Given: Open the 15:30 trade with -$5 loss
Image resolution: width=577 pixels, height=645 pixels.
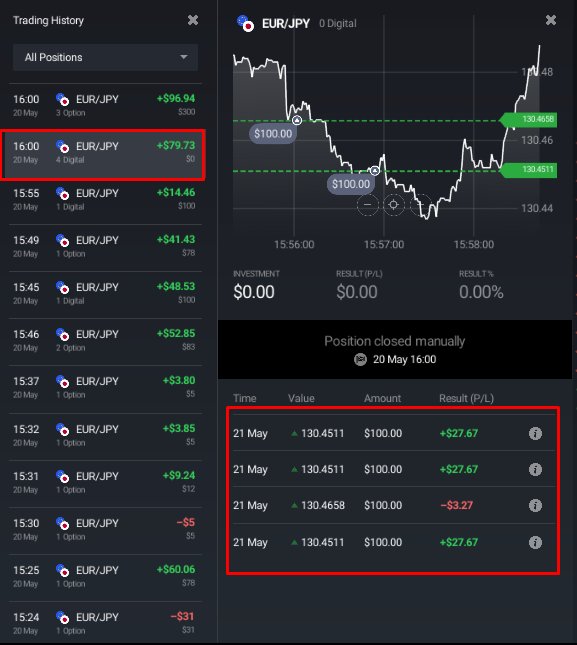Looking at the screenshot, I should point(105,530).
